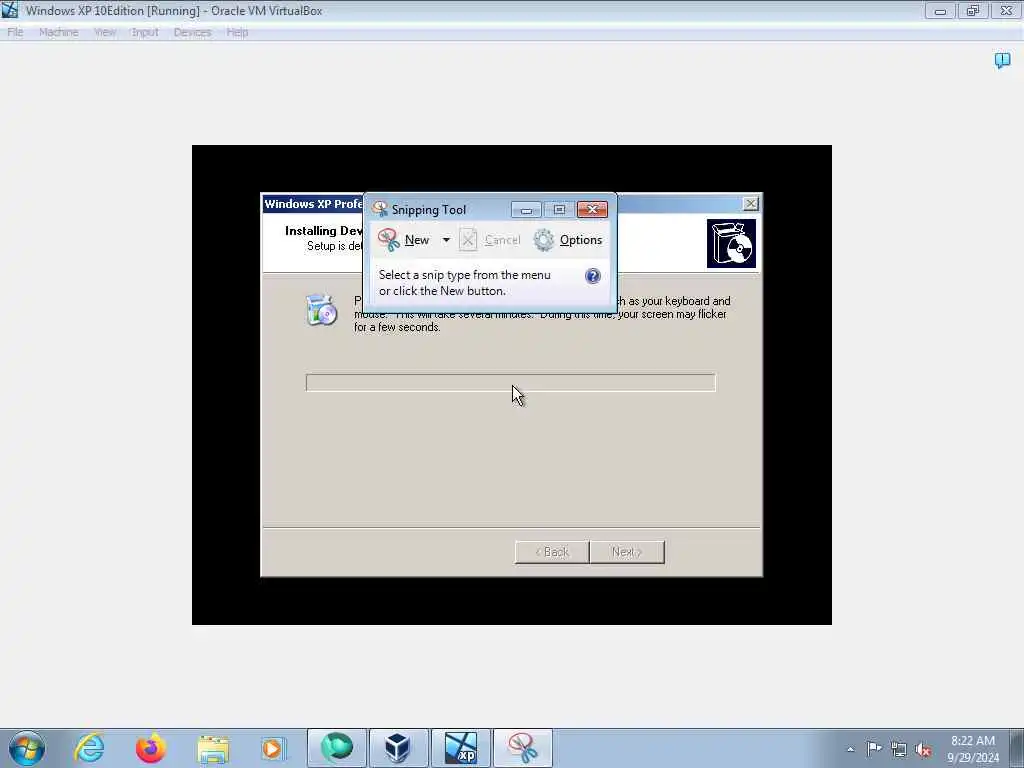Click the VirtualBox window title icon

click(10, 10)
